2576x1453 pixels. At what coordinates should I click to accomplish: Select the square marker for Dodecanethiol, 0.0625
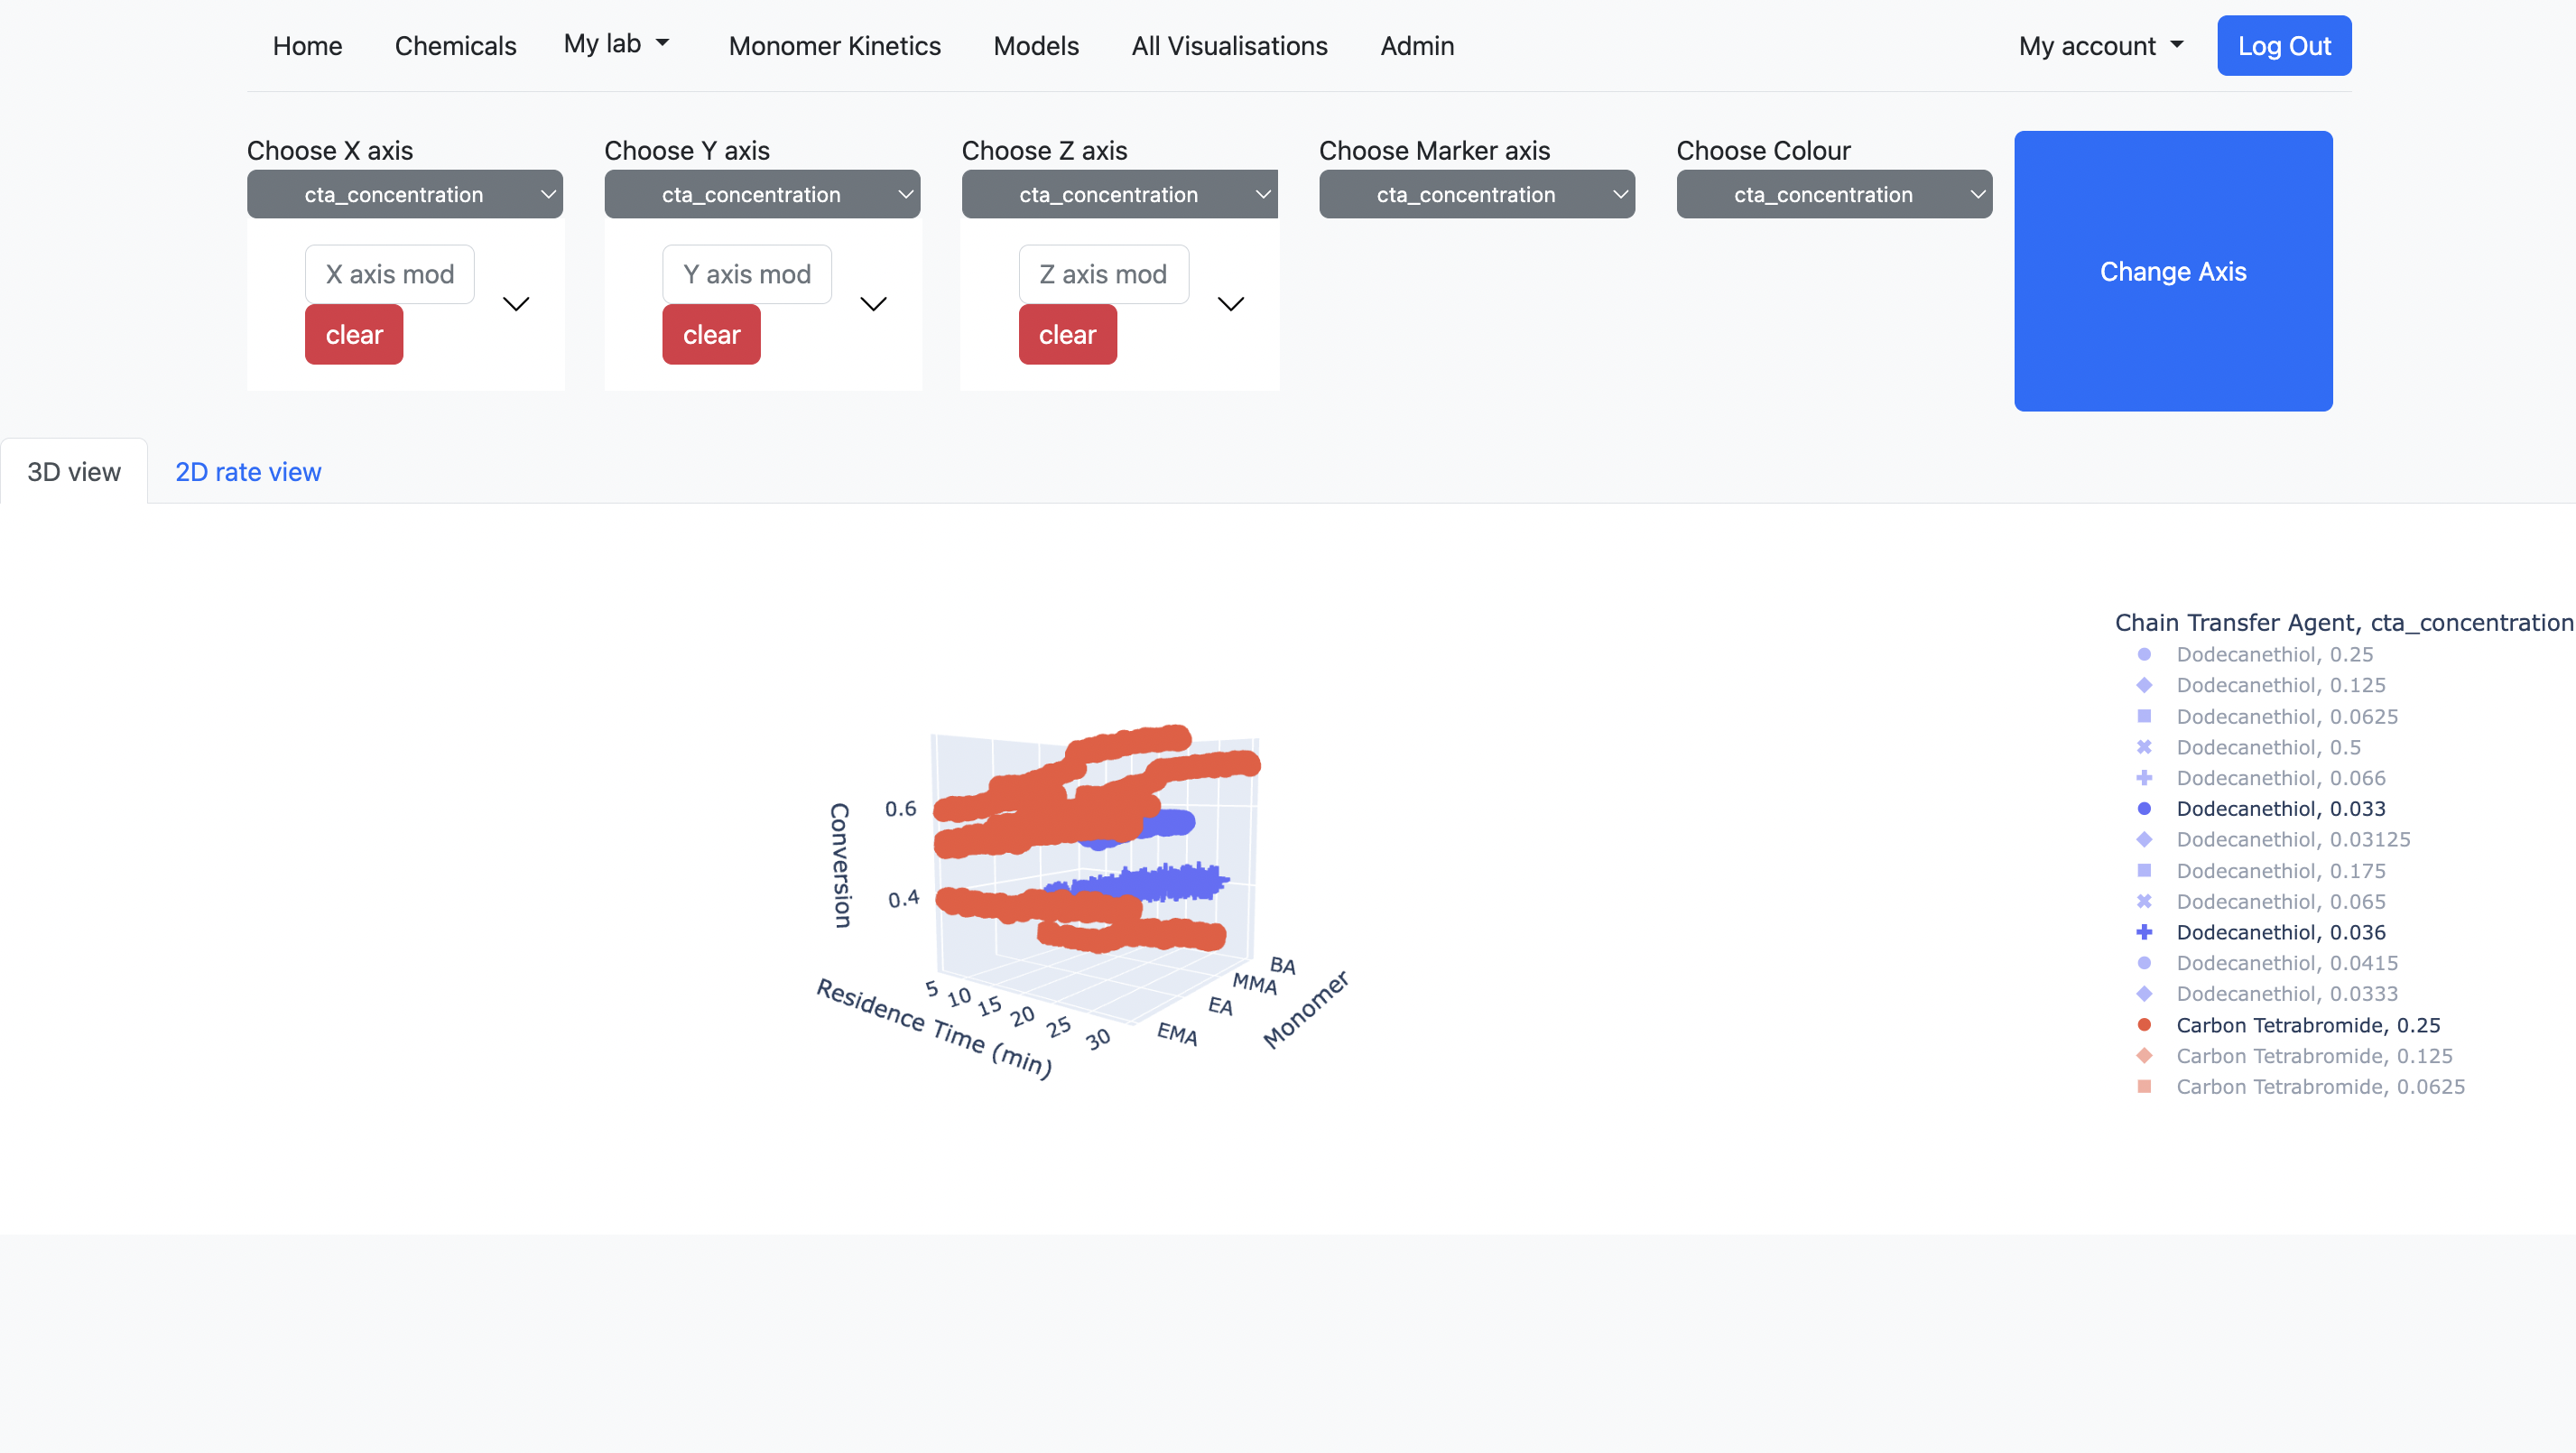tap(2145, 716)
